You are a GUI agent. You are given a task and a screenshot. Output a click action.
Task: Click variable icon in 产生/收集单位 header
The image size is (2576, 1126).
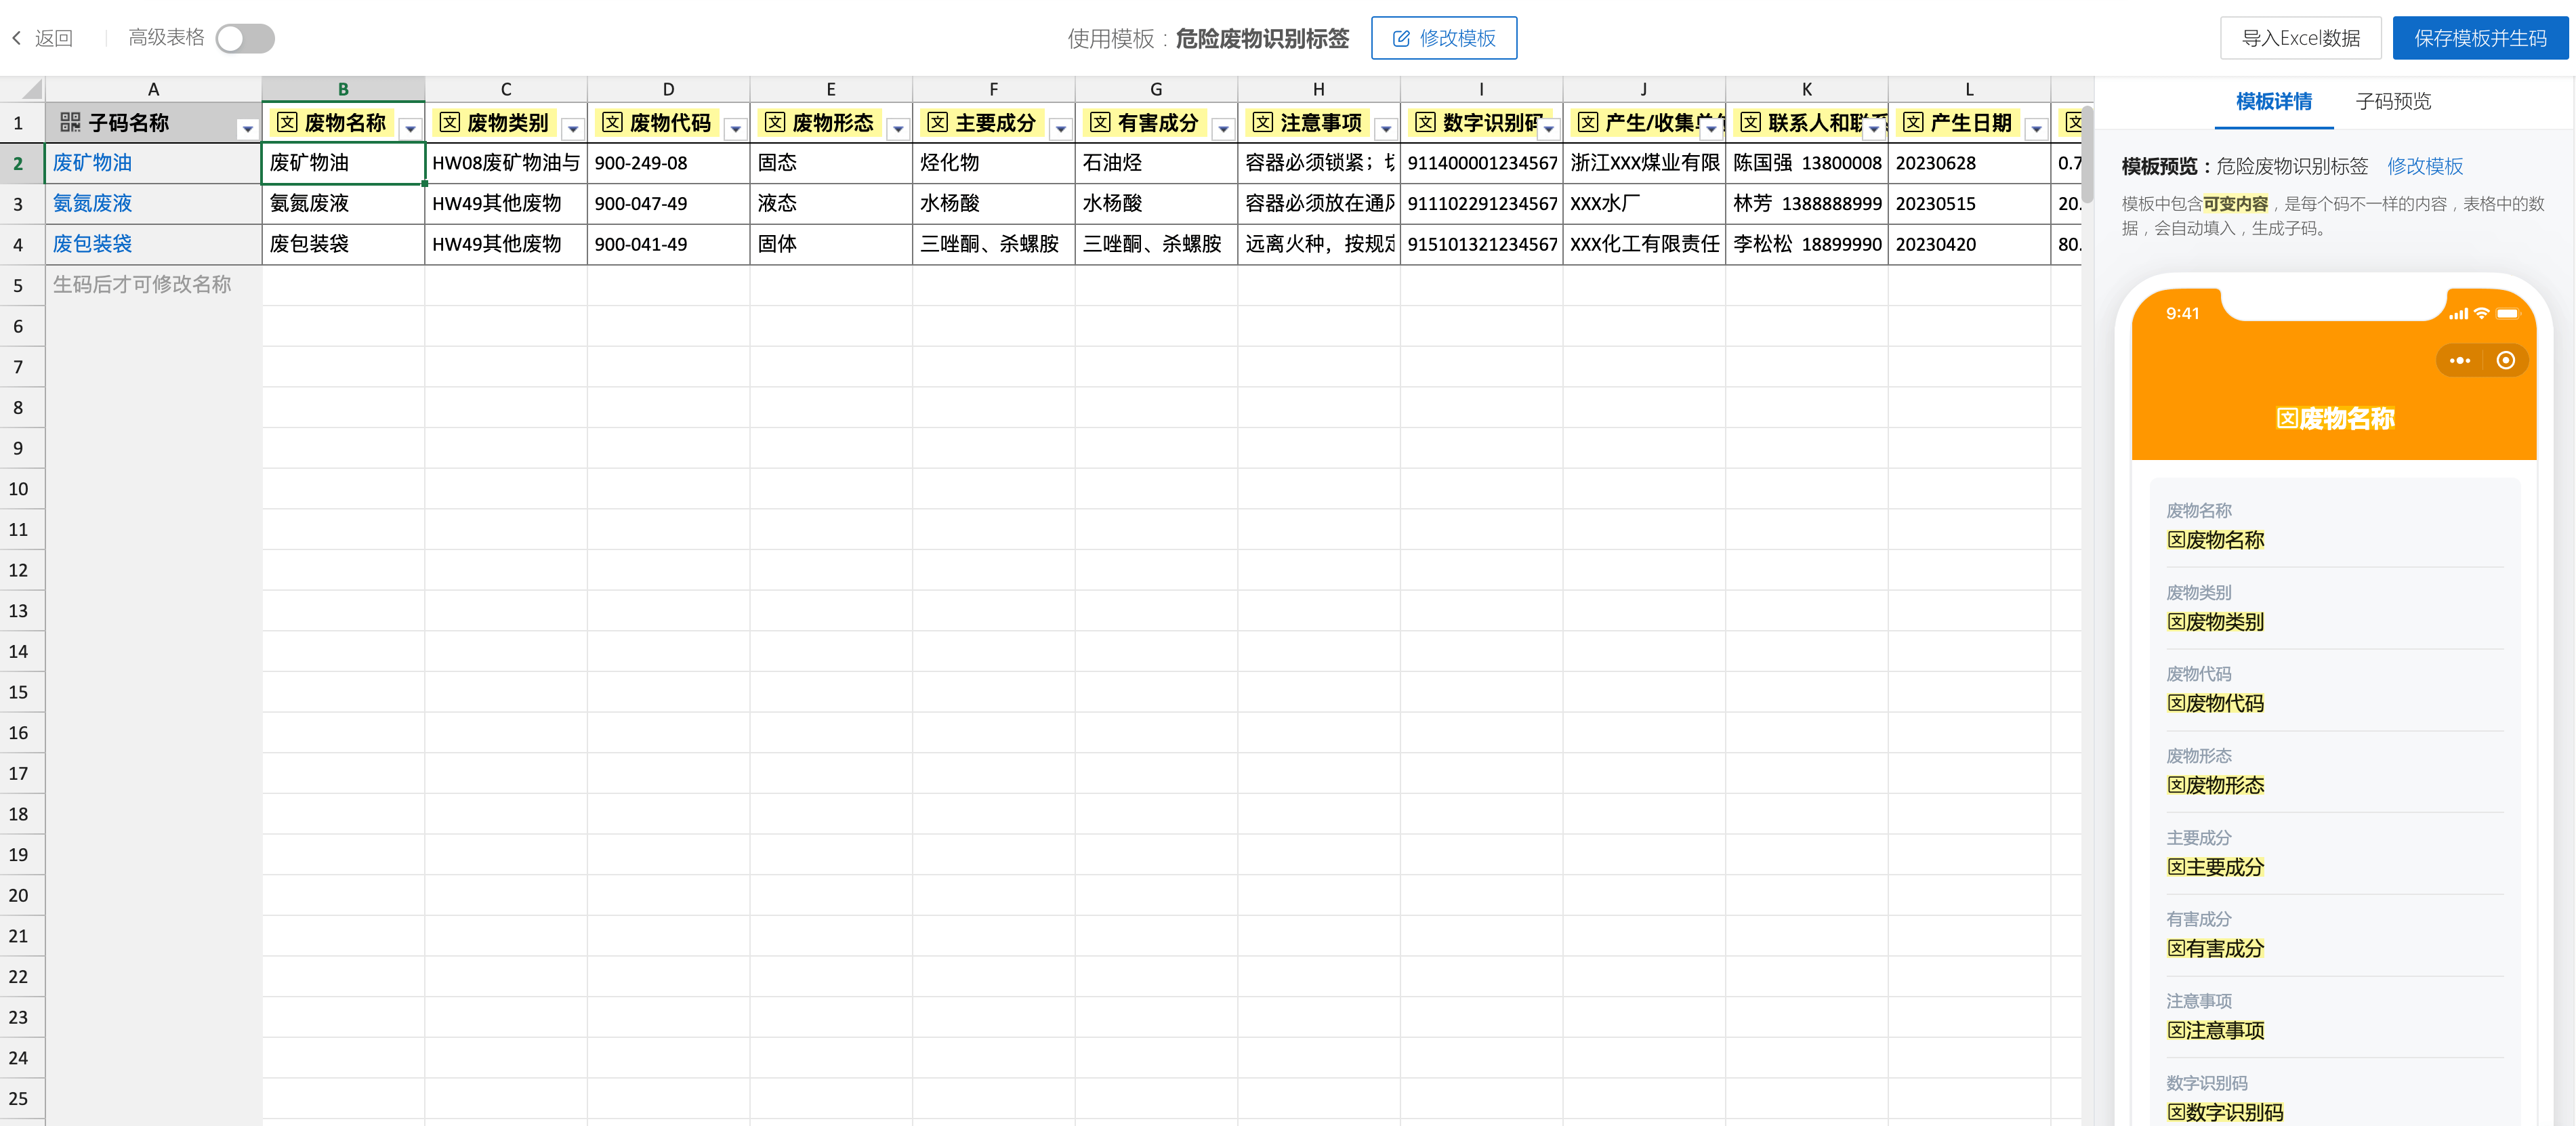[x=1588, y=122]
